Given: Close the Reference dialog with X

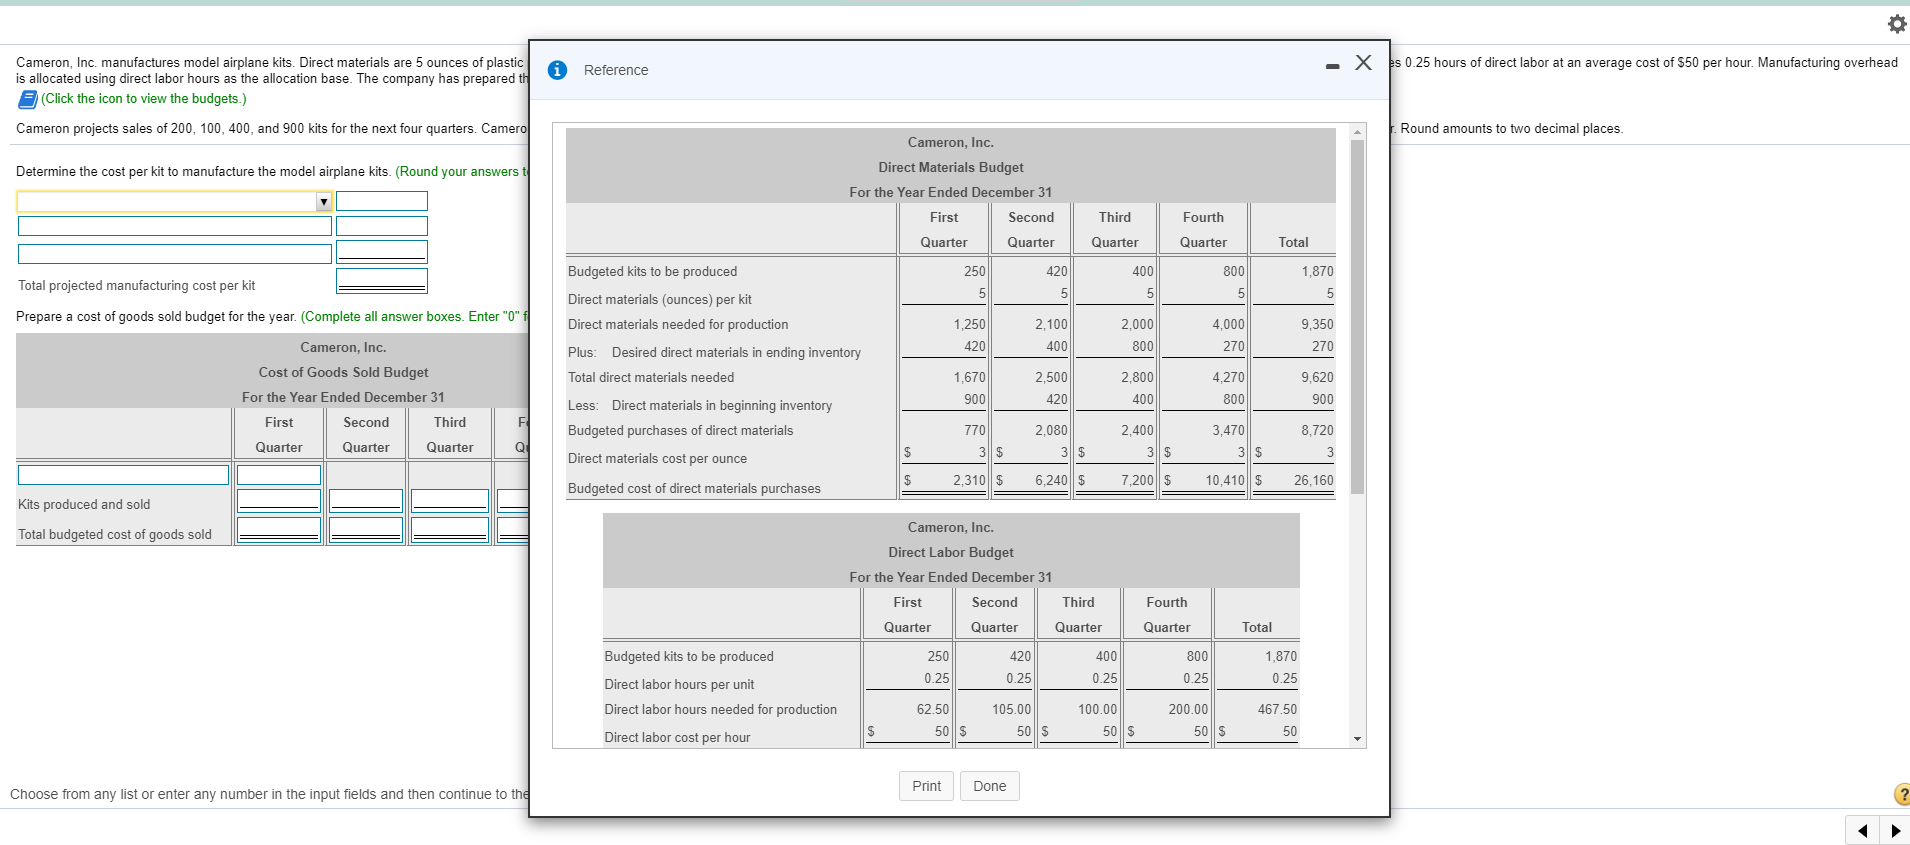Looking at the screenshot, I should point(1363,63).
